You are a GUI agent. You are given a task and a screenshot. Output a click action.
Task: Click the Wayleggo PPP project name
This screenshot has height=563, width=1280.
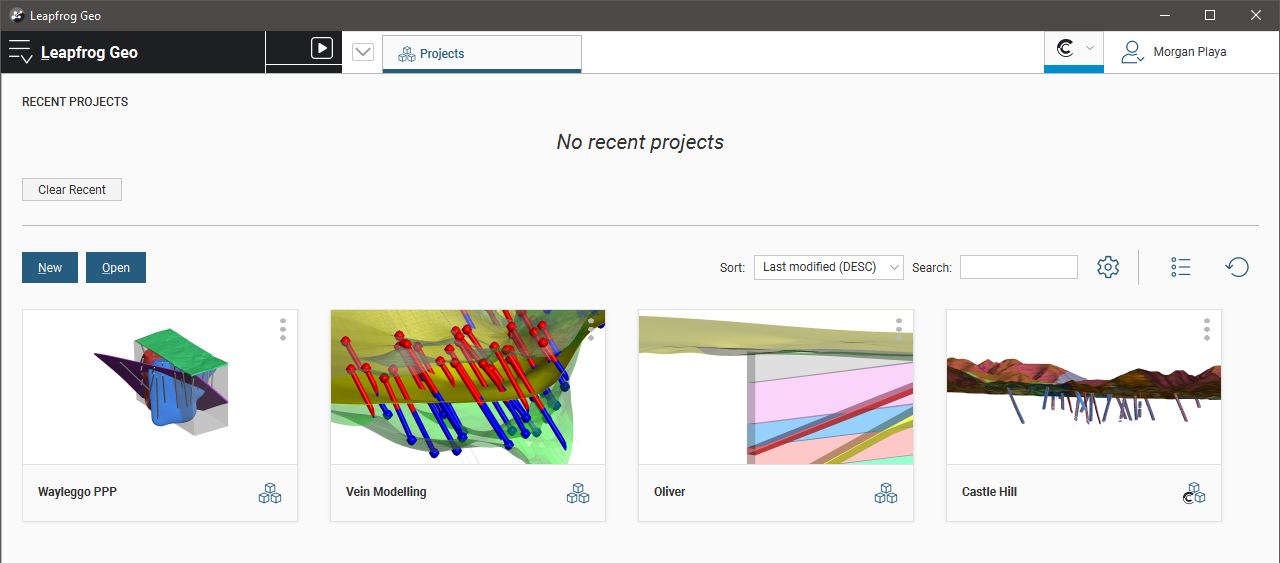[x=78, y=492]
